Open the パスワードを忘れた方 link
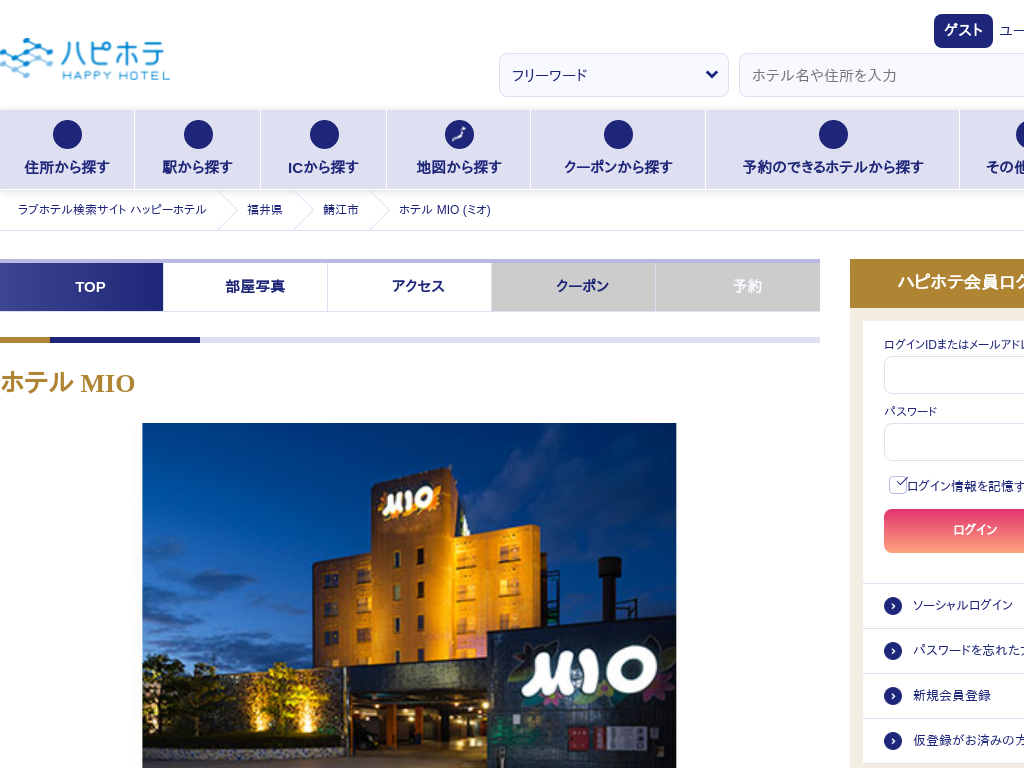 (x=968, y=650)
